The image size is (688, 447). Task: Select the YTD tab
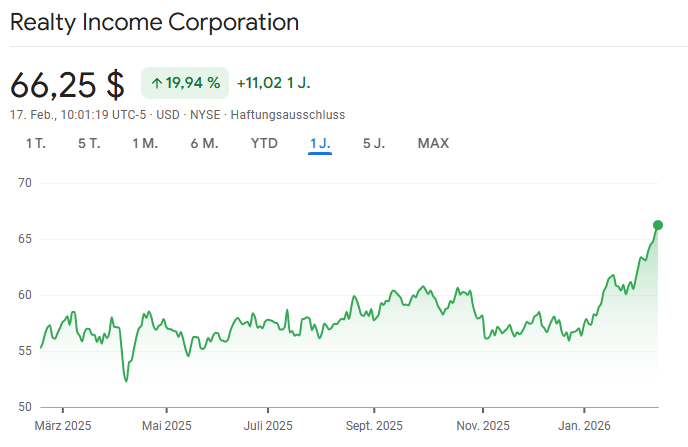pyautogui.click(x=264, y=143)
